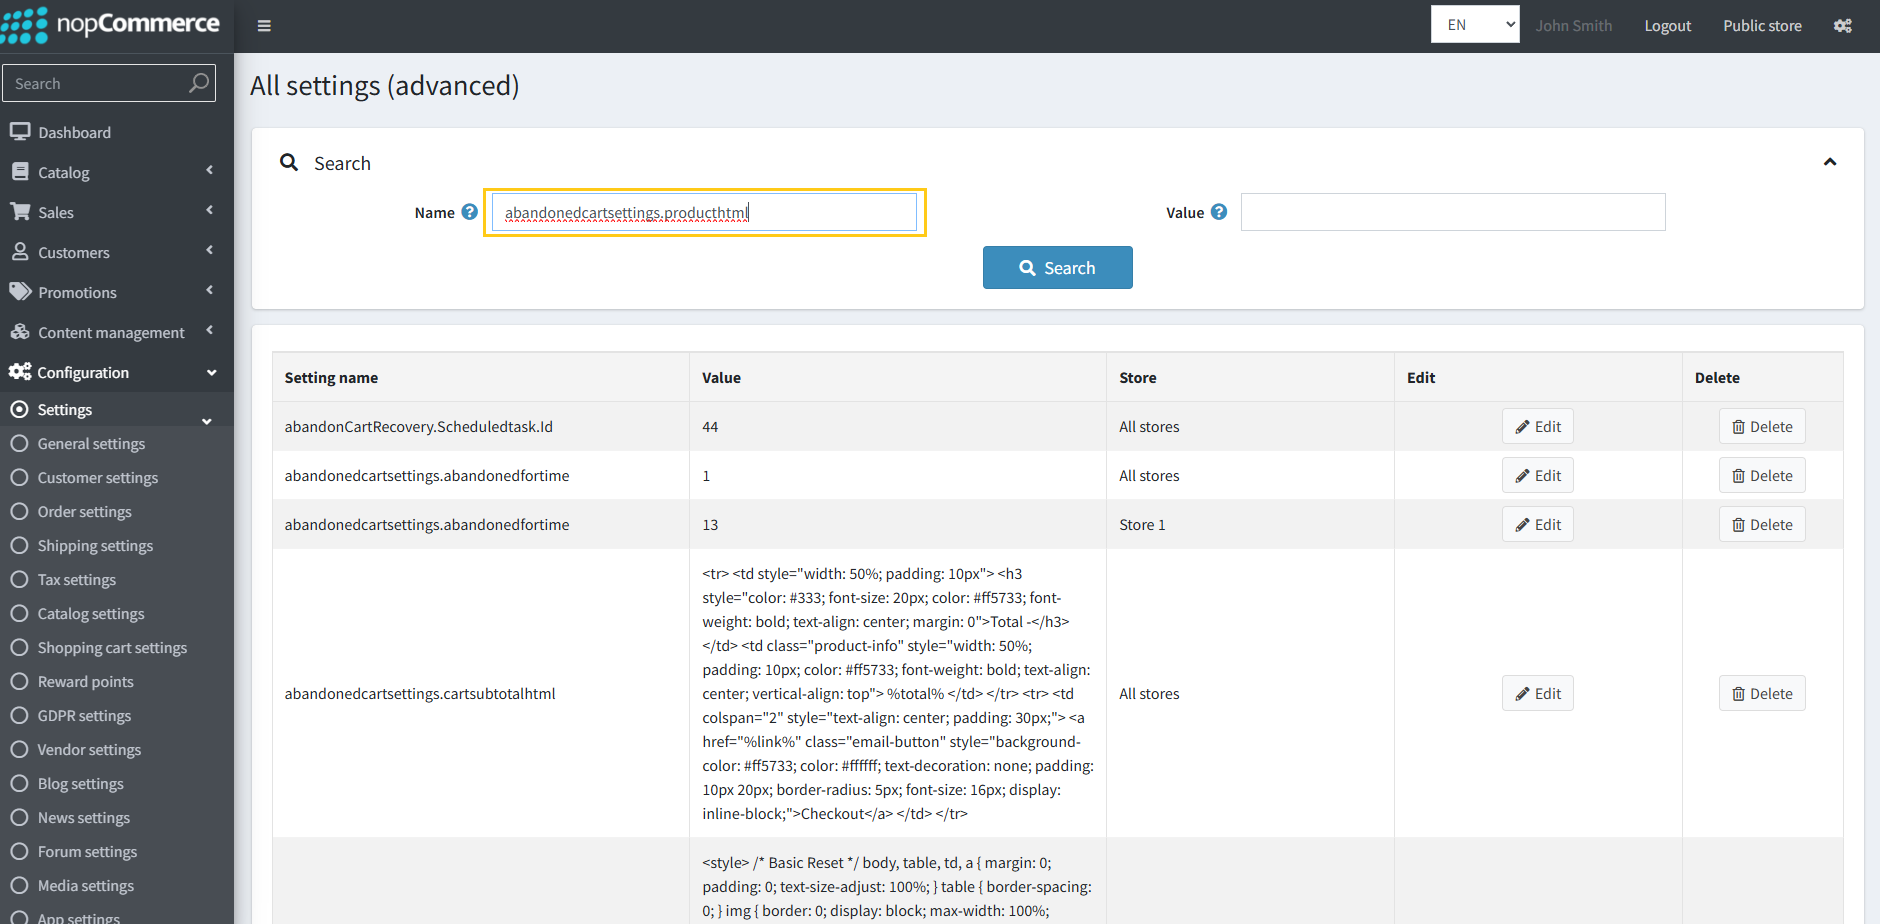The width and height of the screenshot is (1880, 924).
Task: Collapse the Search panel chevron
Action: point(1829,162)
